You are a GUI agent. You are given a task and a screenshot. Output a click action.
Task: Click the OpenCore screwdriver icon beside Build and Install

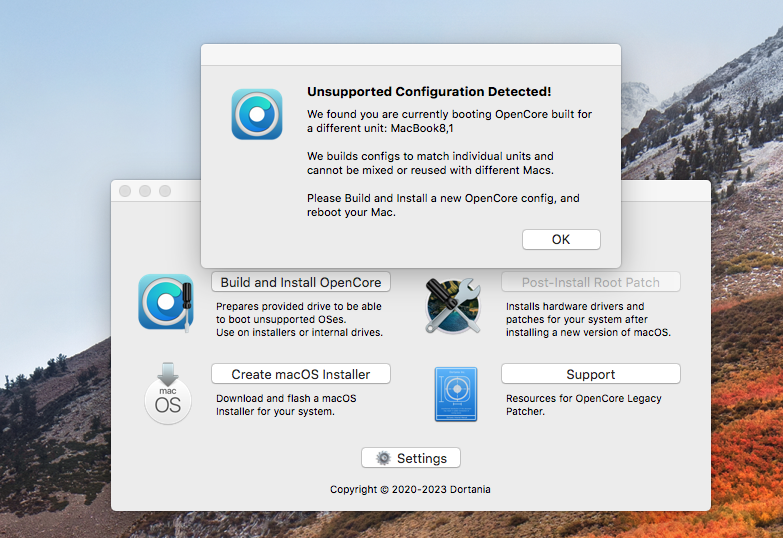click(166, 302)
